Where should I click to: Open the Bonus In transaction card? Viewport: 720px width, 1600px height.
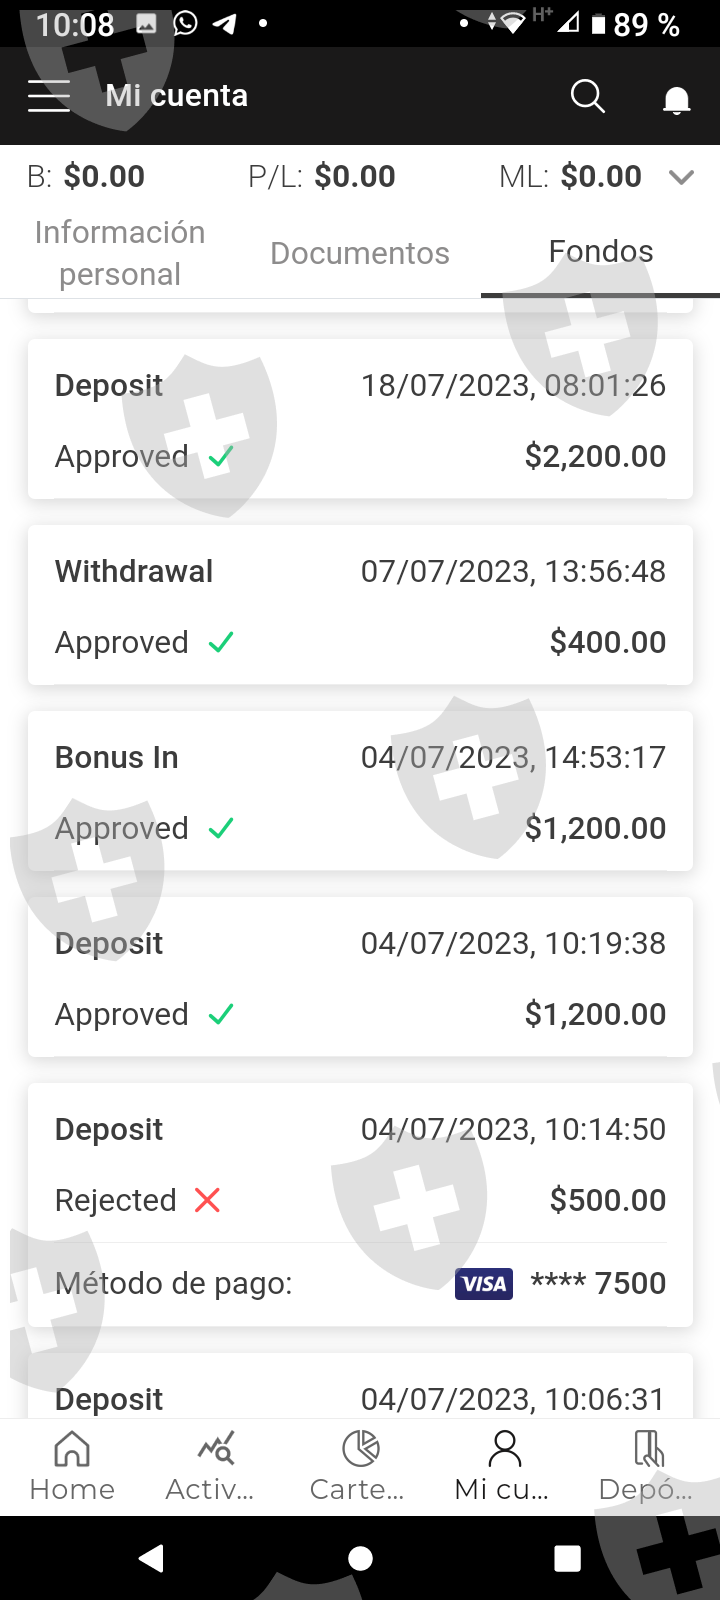pos(360,791)
